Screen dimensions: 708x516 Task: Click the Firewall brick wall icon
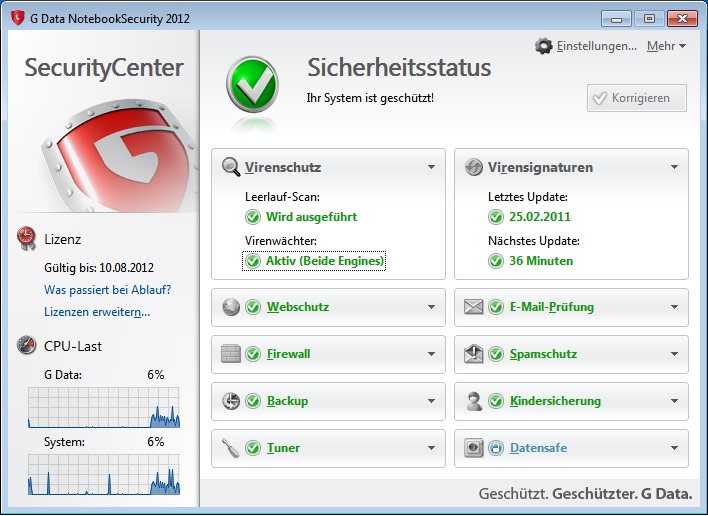(x=231, y=354)
